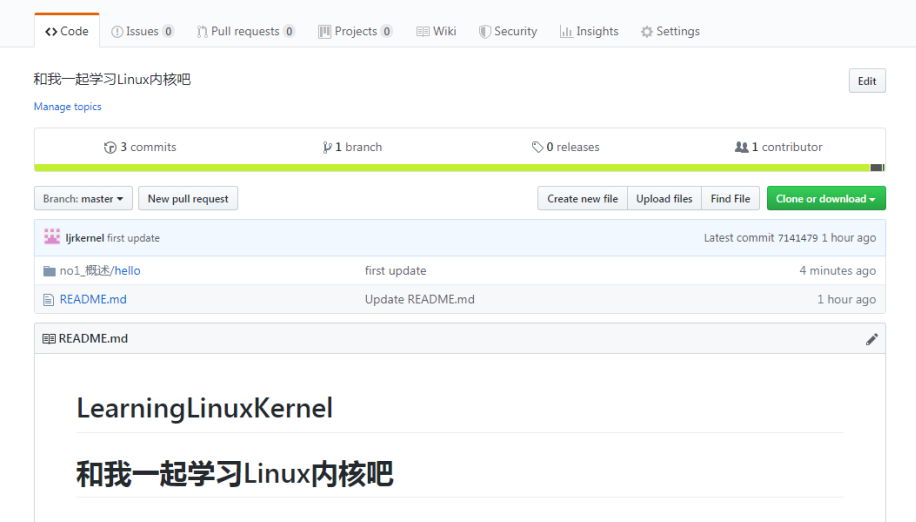The image size is (916, 522).
Task: Open the ljrkernel author profile link
Action: click(x=85, y=238)
